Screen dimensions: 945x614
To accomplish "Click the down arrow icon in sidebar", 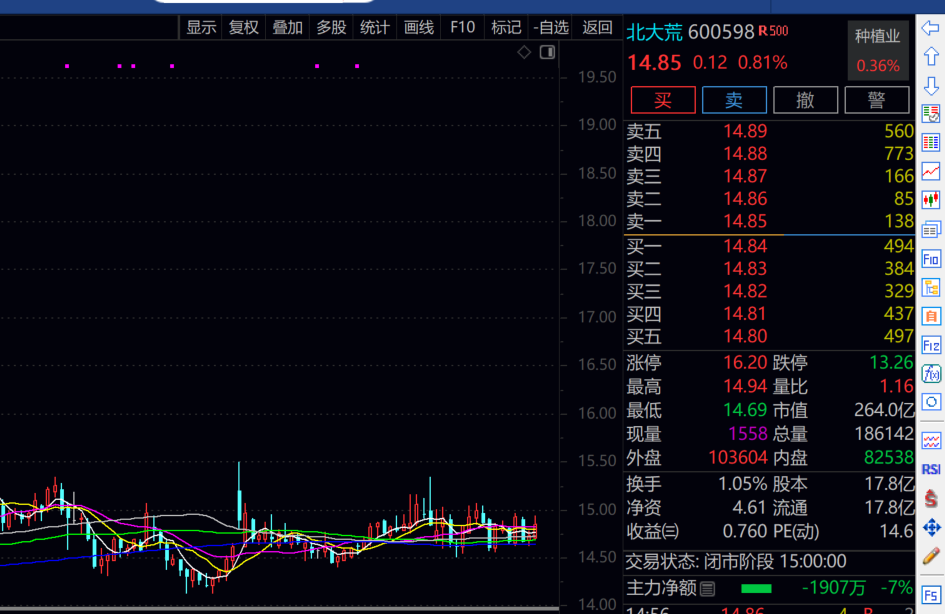I will click(931, 86).
